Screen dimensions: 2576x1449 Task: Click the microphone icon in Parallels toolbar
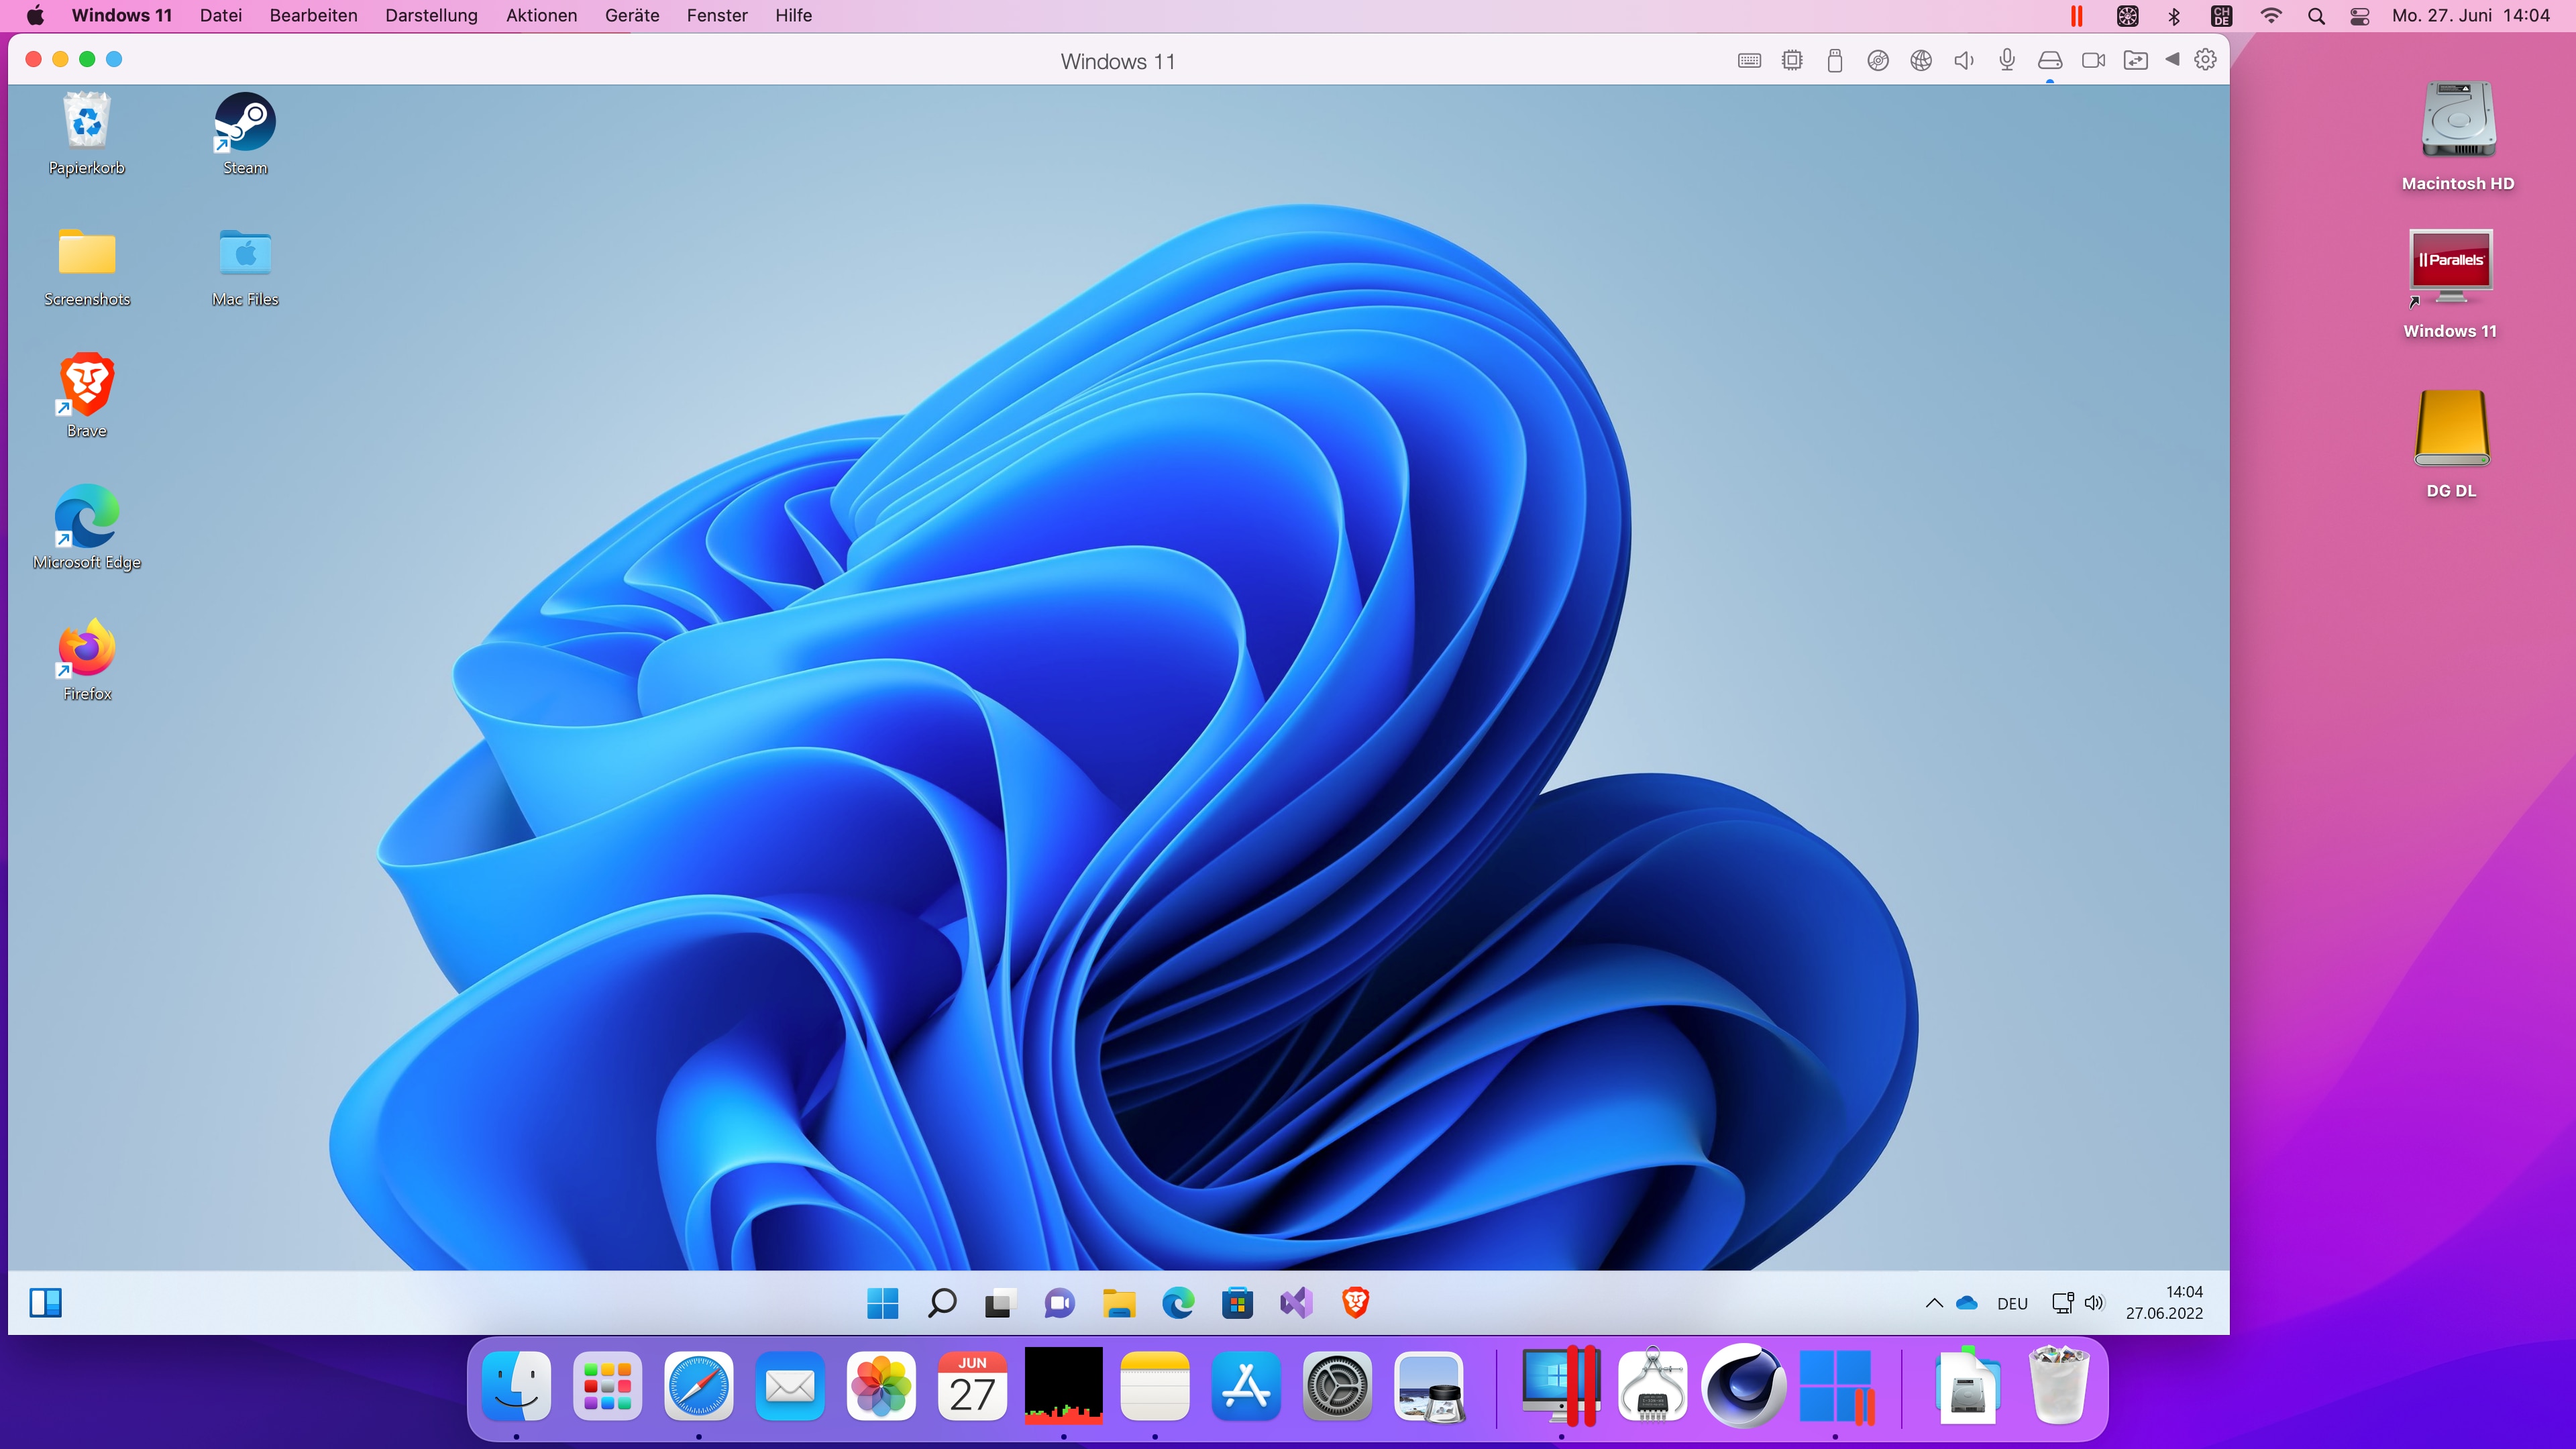2007,61
